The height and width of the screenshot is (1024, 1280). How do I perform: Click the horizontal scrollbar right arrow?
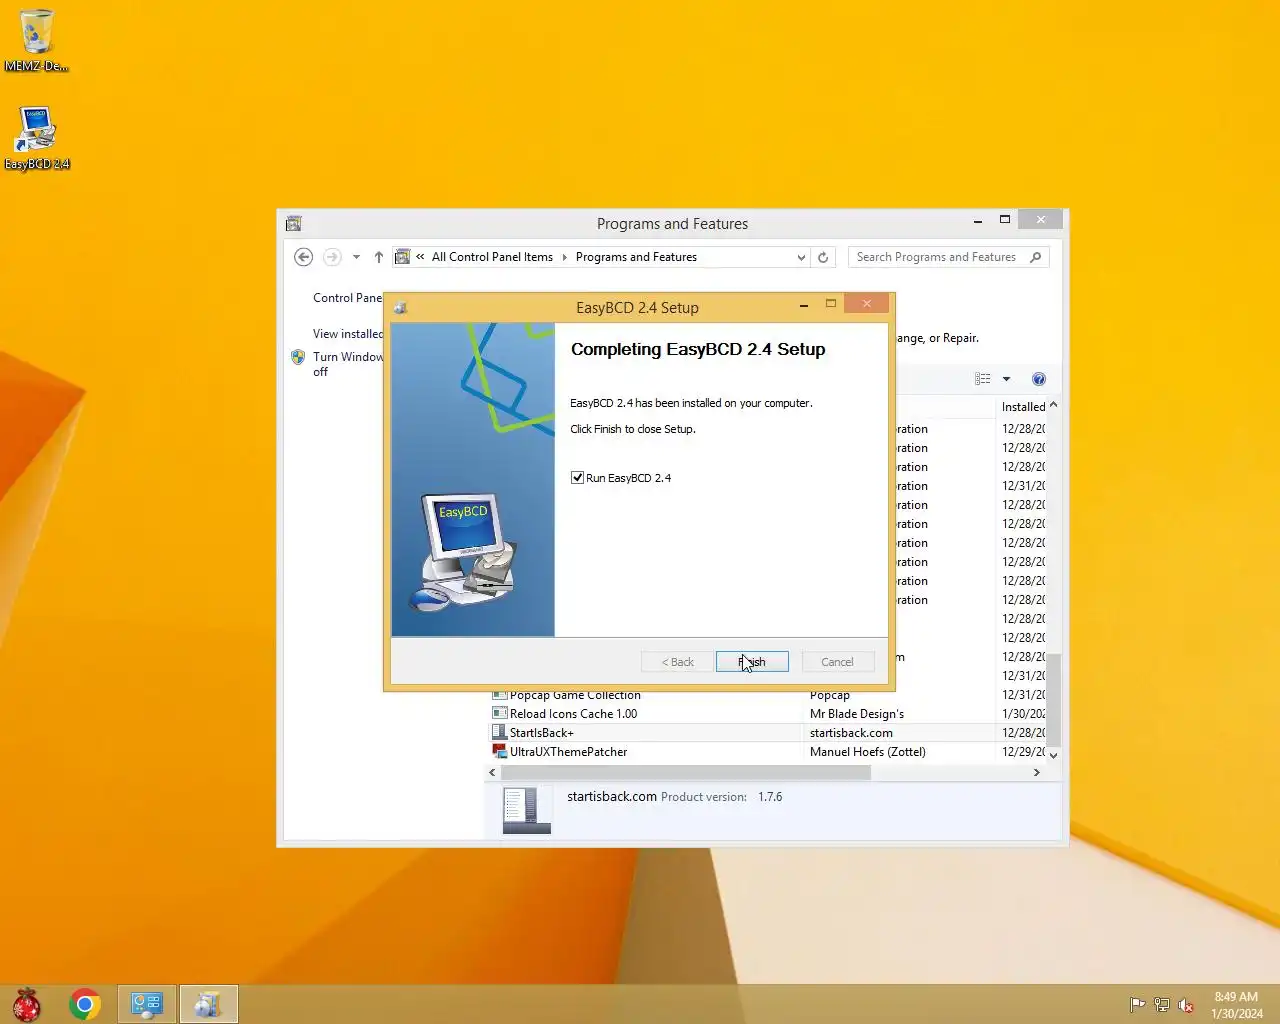(x=1036, y=772)
